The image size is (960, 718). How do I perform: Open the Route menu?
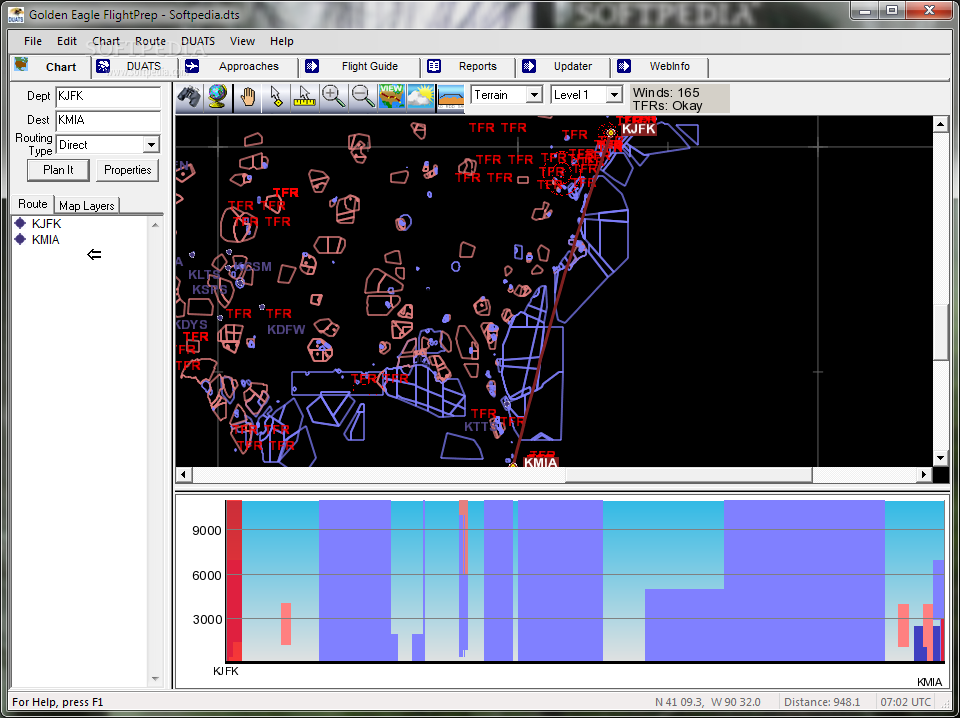pyautogui.click(x=151, y=41)
